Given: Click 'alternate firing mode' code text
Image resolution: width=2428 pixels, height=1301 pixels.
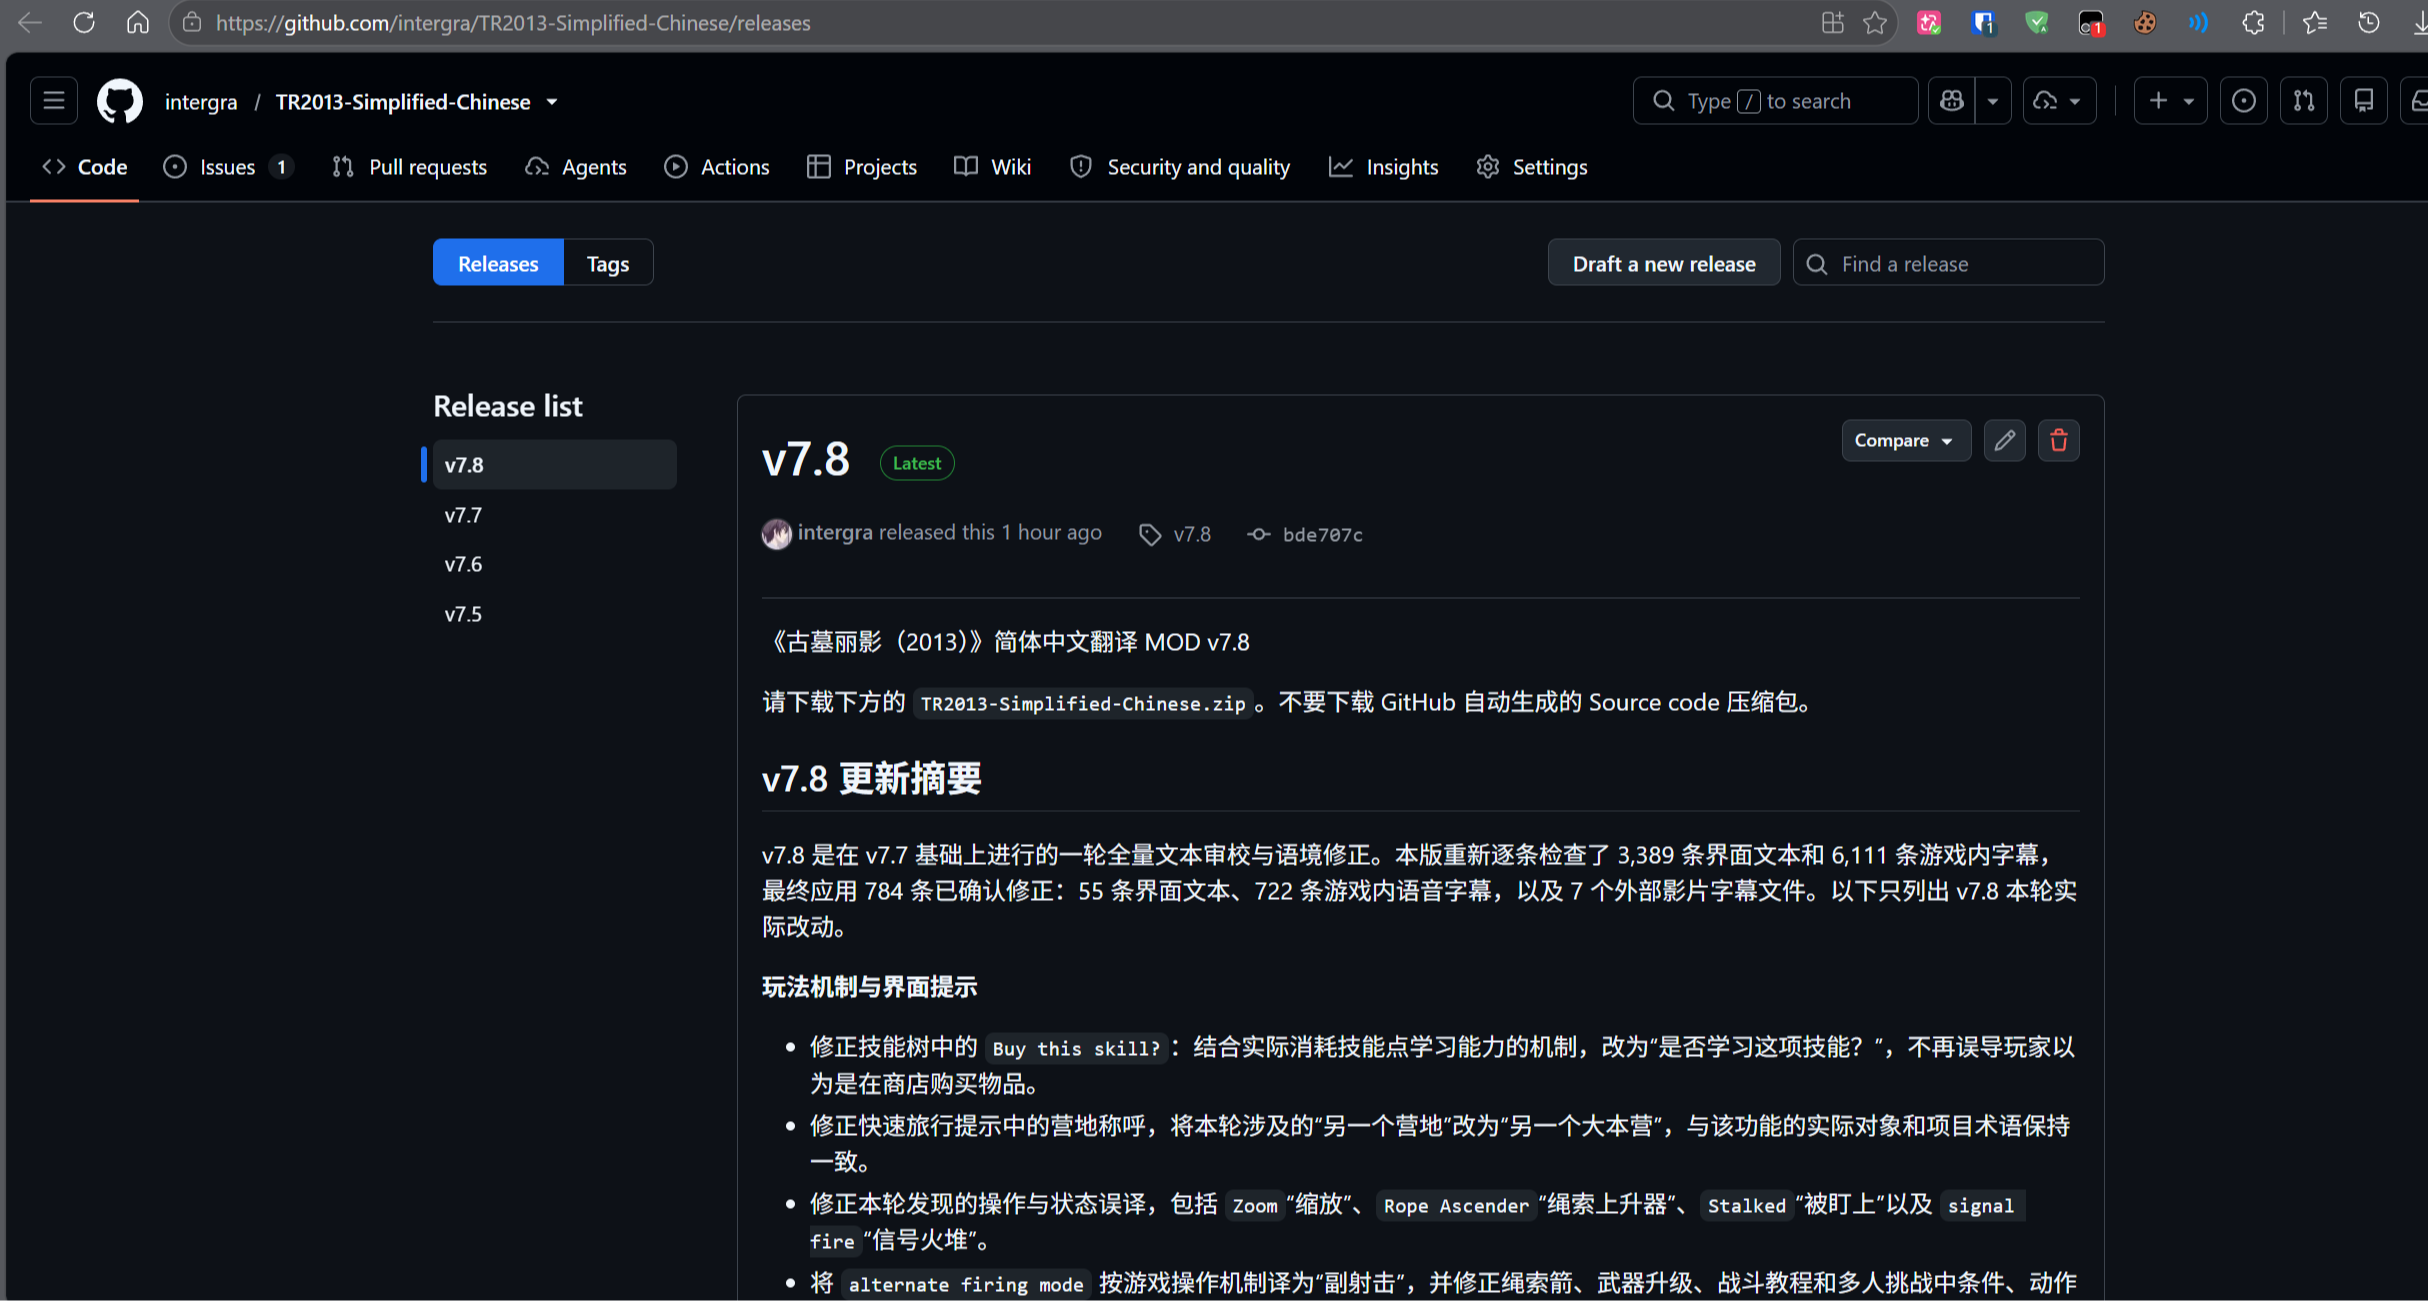Looking at the screenshot, I should (966, 1285).
